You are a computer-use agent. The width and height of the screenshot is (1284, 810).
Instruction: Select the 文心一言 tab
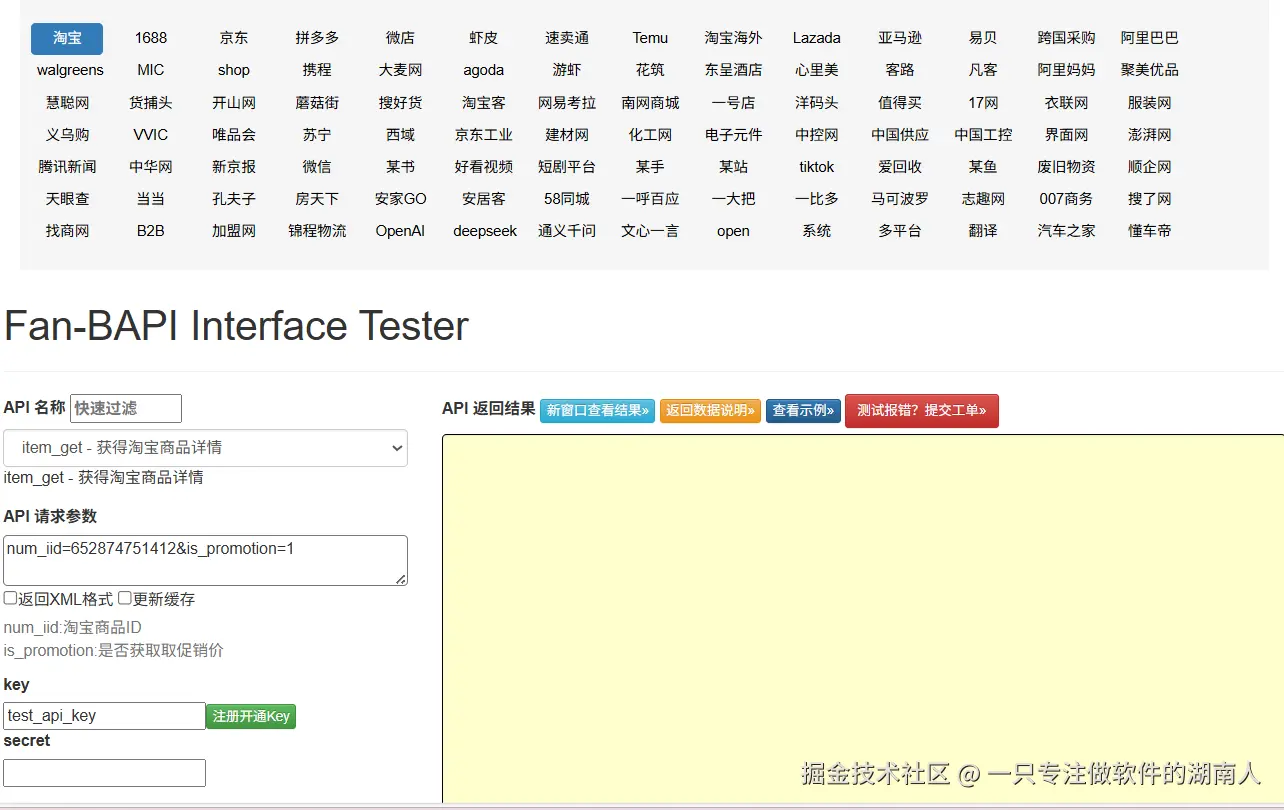[x=650, y=230]
